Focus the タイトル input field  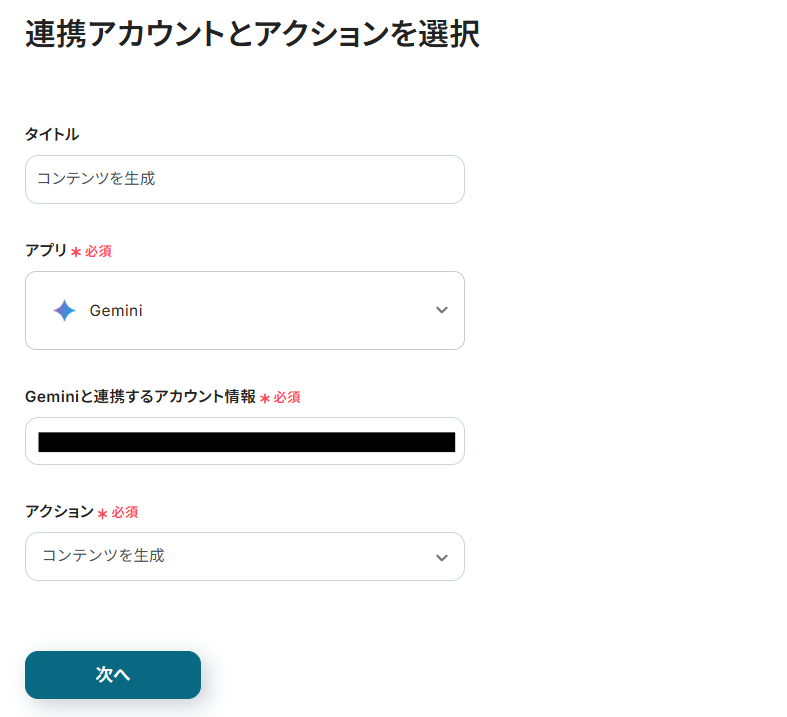(x=244, y=180)
